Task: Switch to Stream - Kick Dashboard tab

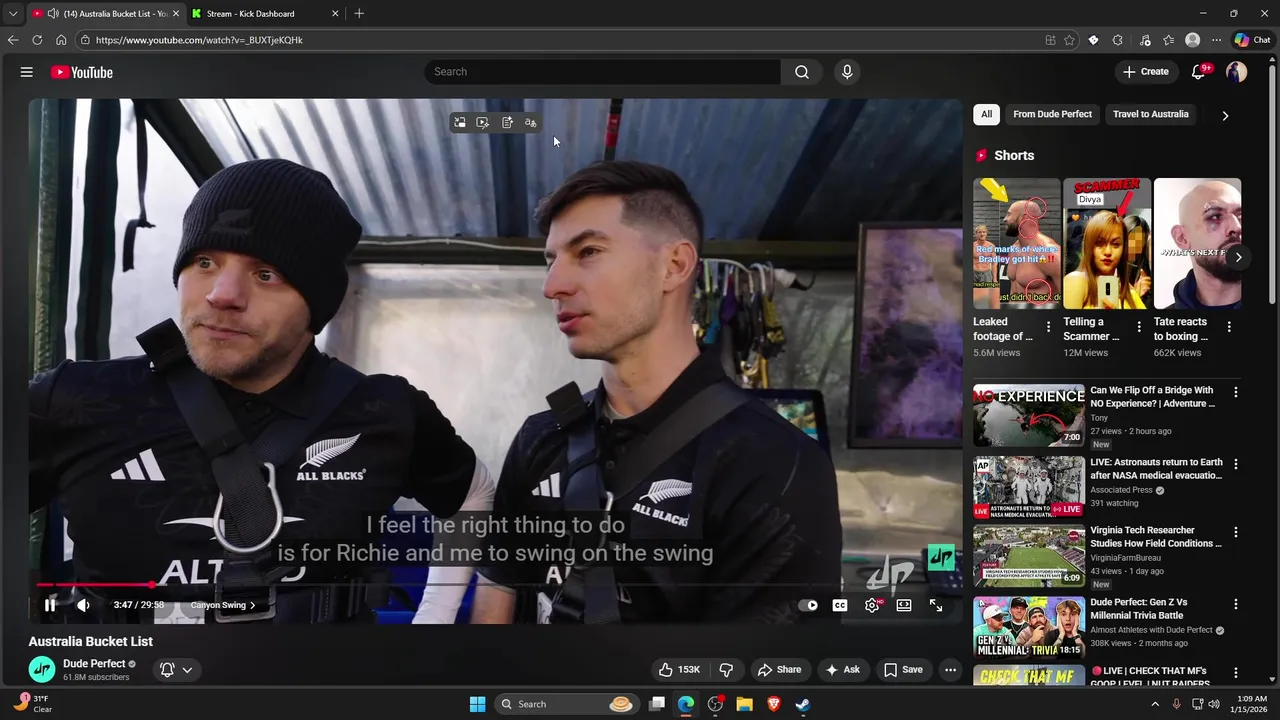Action: pyautogui.click(x=264, y=14)
